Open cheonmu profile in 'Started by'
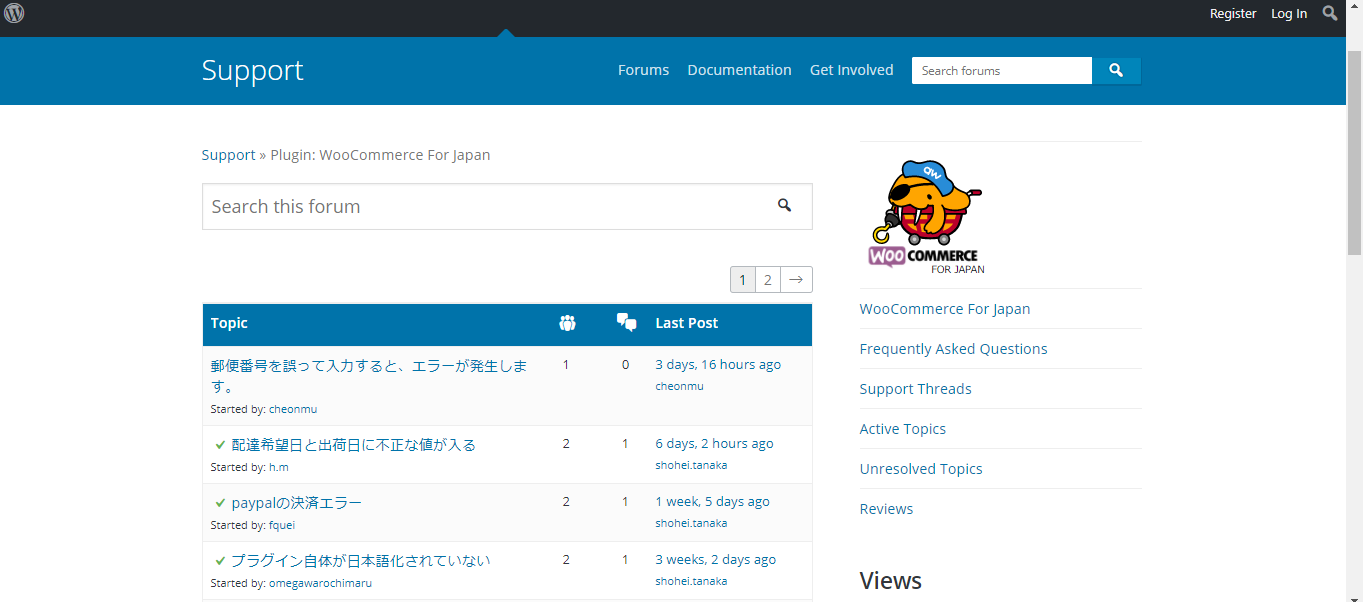Image resolution: width=1366 pixels, height=602 pixels. (x=293, y=409)
